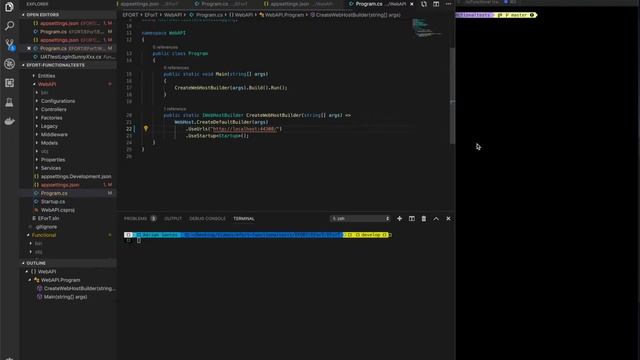
Task: Click the '1 reference' code lens link
Action: tap(175, 109)
